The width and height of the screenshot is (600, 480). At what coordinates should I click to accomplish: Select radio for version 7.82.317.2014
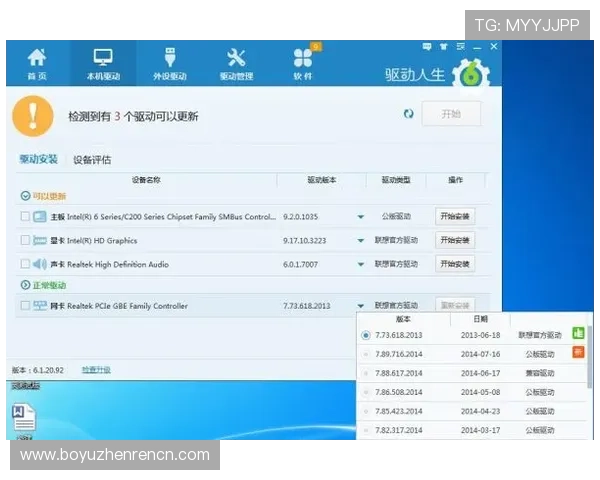click(366, 431)
